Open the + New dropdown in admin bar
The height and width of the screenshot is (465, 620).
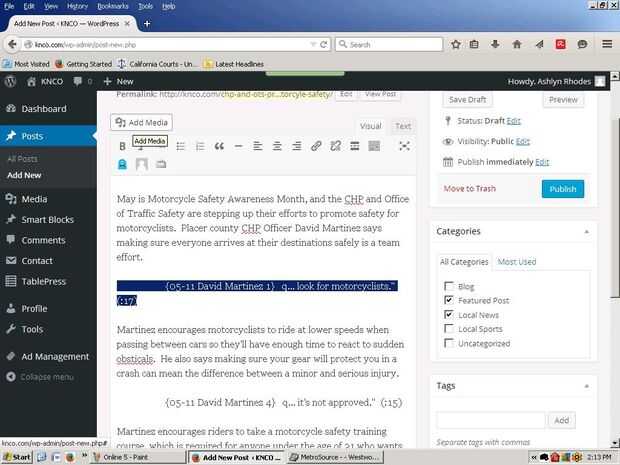click(118, 81)
